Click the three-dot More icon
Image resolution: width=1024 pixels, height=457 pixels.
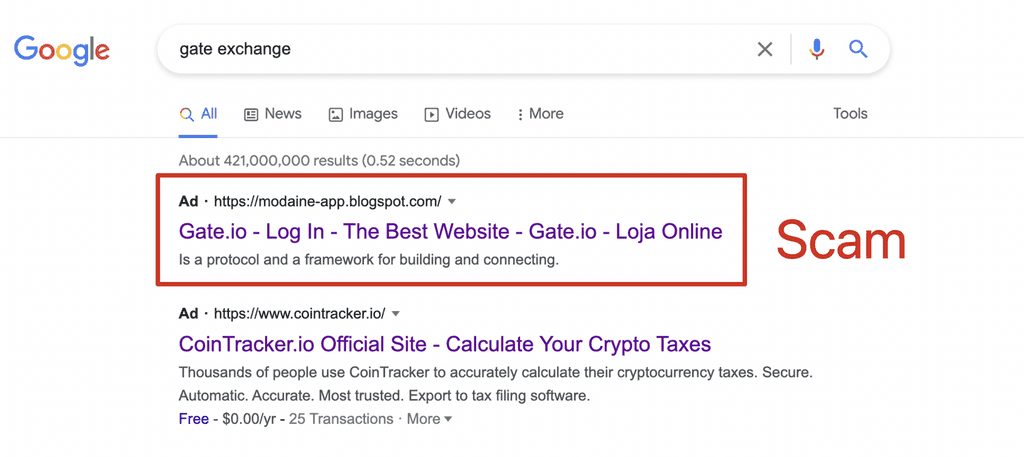click(x=520, y=115)
